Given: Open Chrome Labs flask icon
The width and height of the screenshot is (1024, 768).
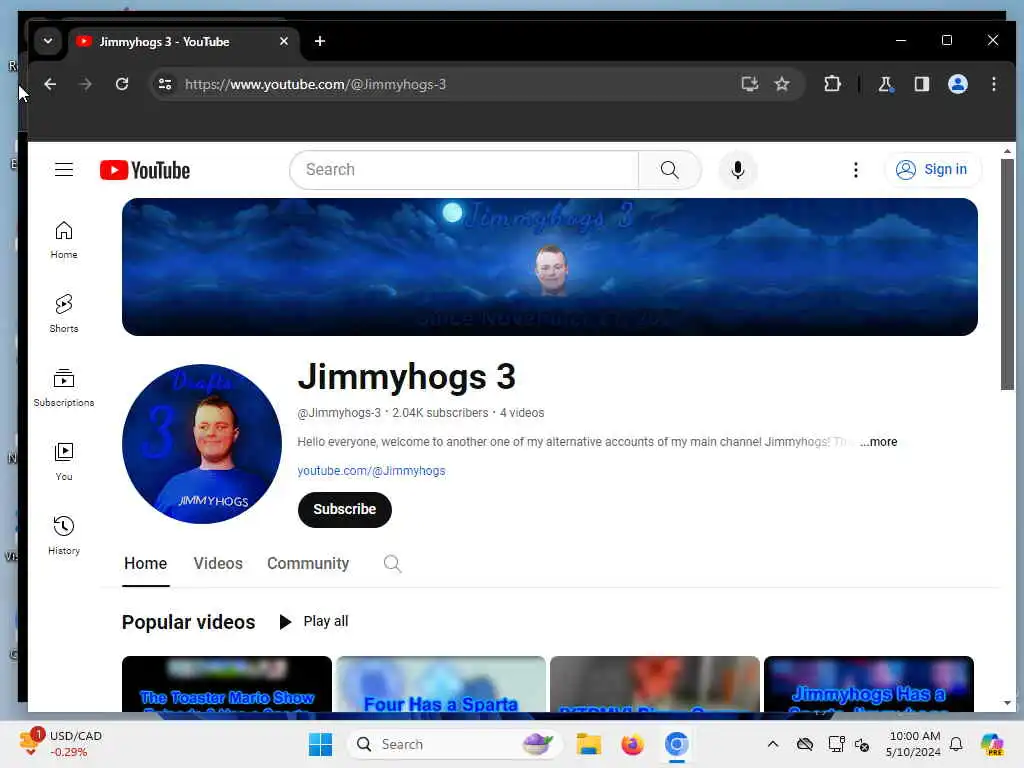Looking at the screenshot, I should 886,84.
